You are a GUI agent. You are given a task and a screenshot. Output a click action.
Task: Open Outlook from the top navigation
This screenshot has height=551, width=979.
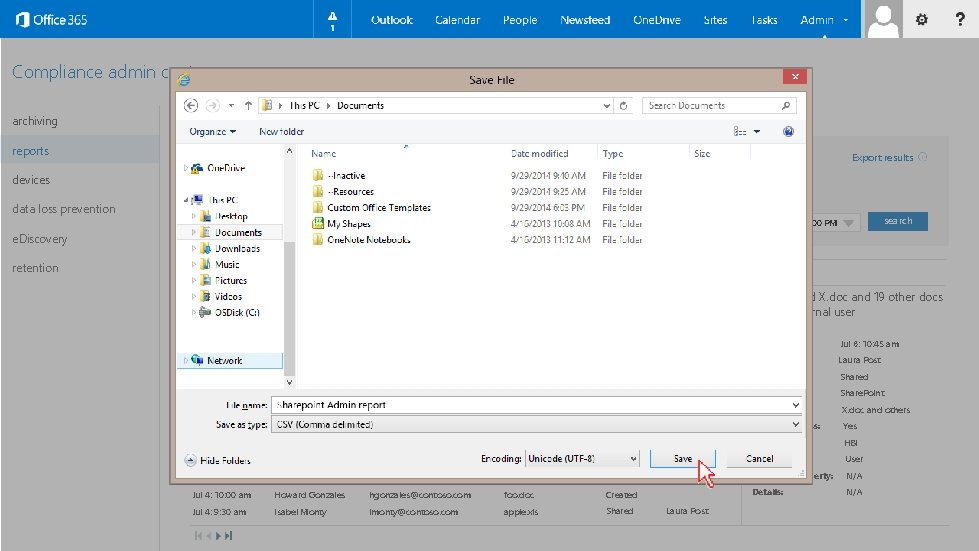[391, 20]
